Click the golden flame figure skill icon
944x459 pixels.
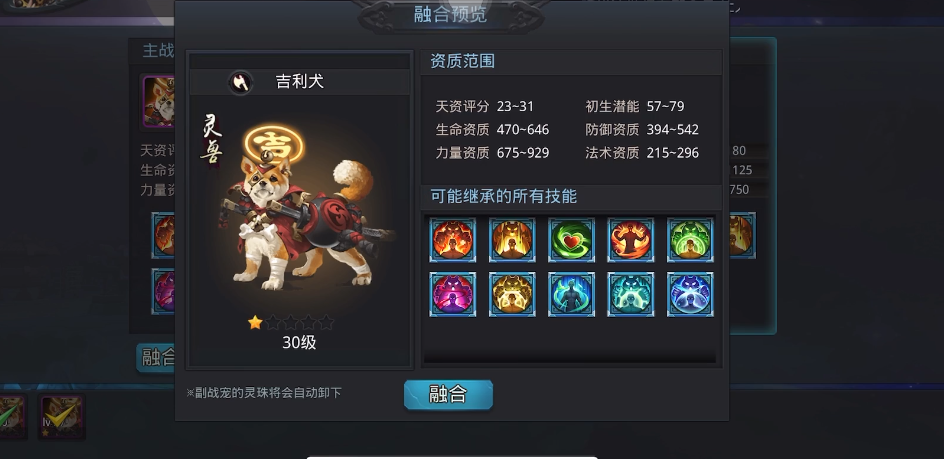click(x=512, y=240)
